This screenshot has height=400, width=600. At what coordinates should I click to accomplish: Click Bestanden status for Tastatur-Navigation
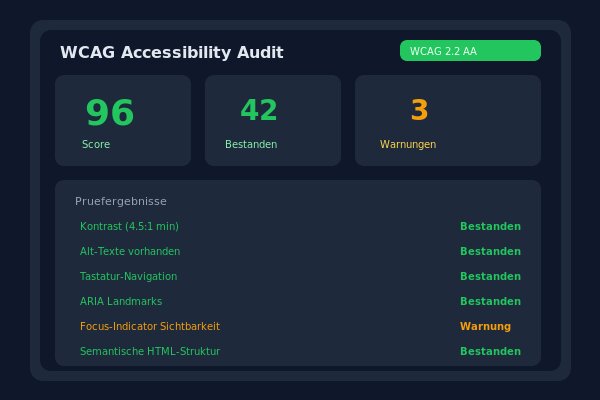490,276
